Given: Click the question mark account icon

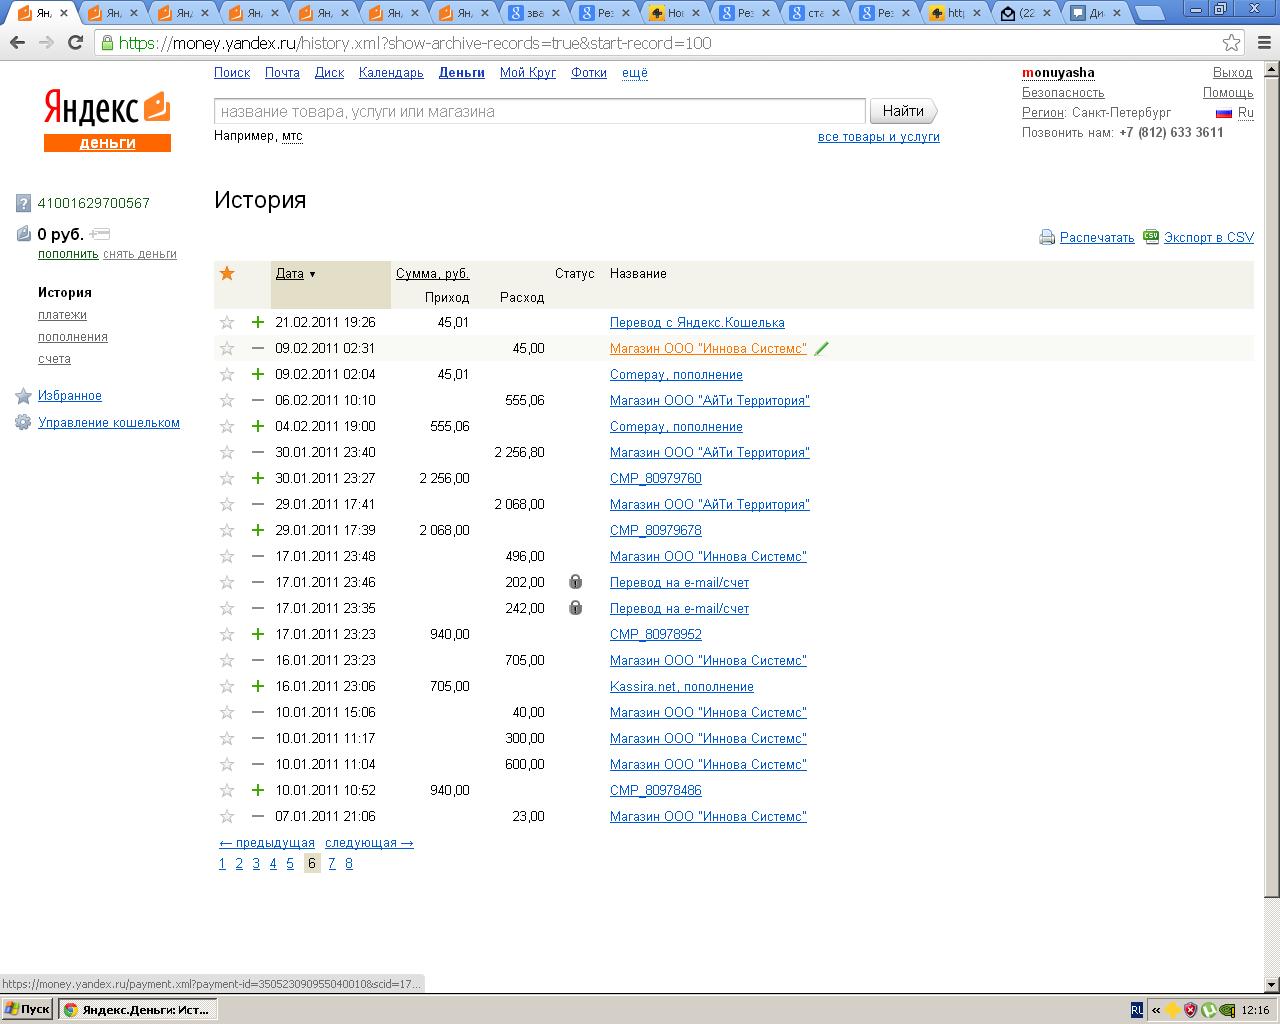Looking at the screenshot, I should pos(24,203).
